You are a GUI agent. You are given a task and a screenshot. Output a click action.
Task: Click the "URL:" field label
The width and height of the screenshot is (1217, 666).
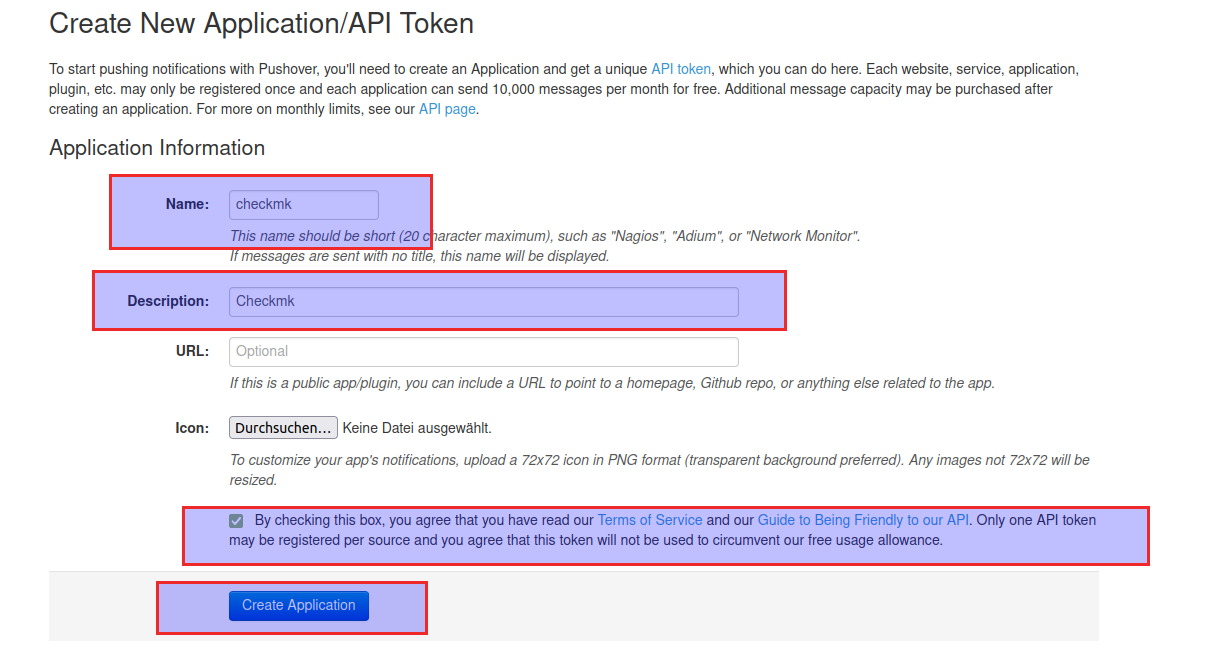192,351
